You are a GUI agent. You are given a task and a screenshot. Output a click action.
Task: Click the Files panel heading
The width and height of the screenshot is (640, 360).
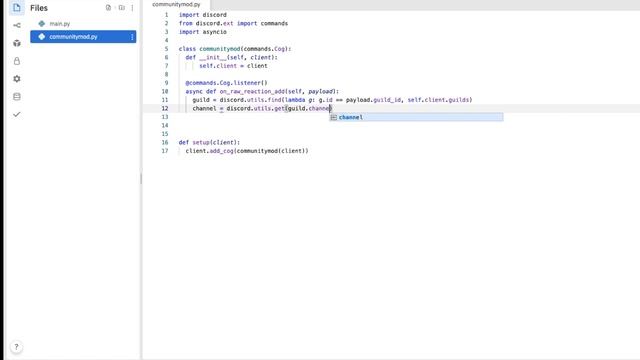click(x=39, y=8)
